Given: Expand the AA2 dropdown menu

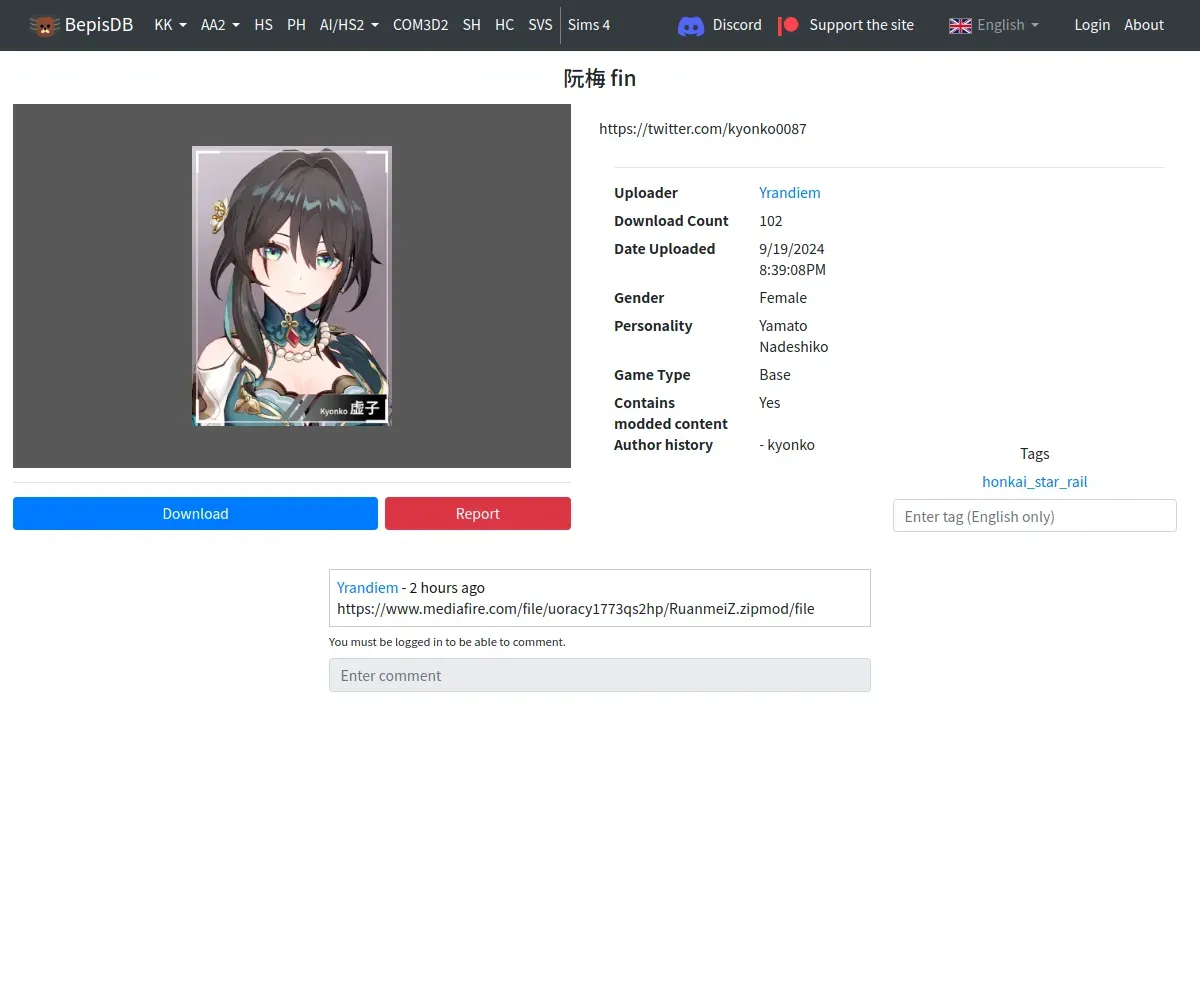Looking at the screenshot, I should 220,25.
